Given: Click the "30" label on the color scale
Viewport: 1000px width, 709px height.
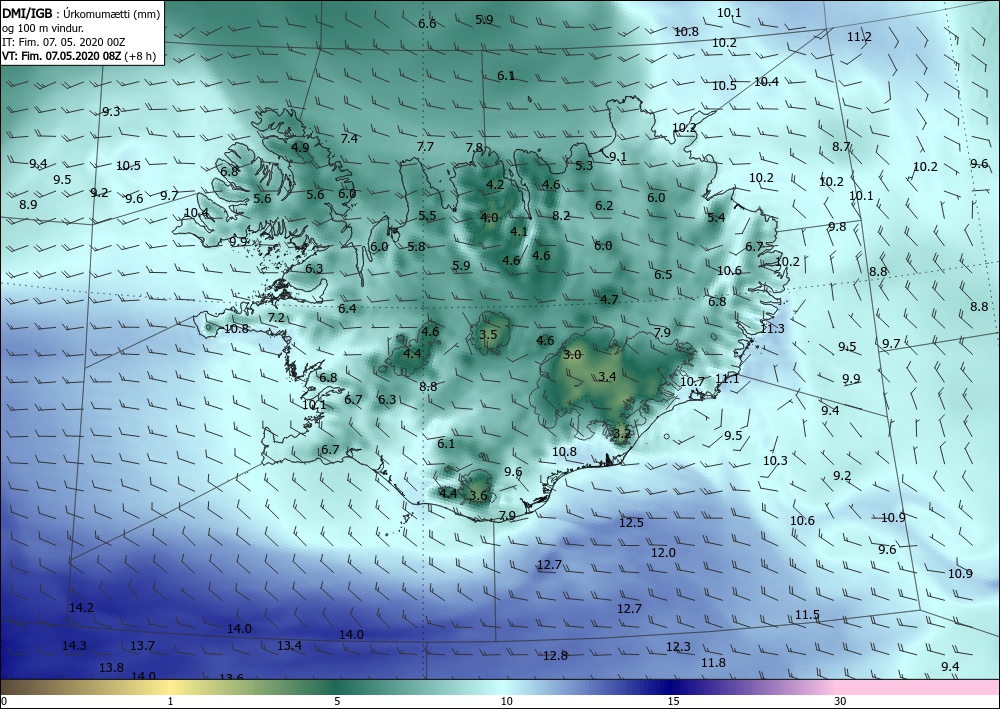Looking at the screenshot, I should (841, 701).
